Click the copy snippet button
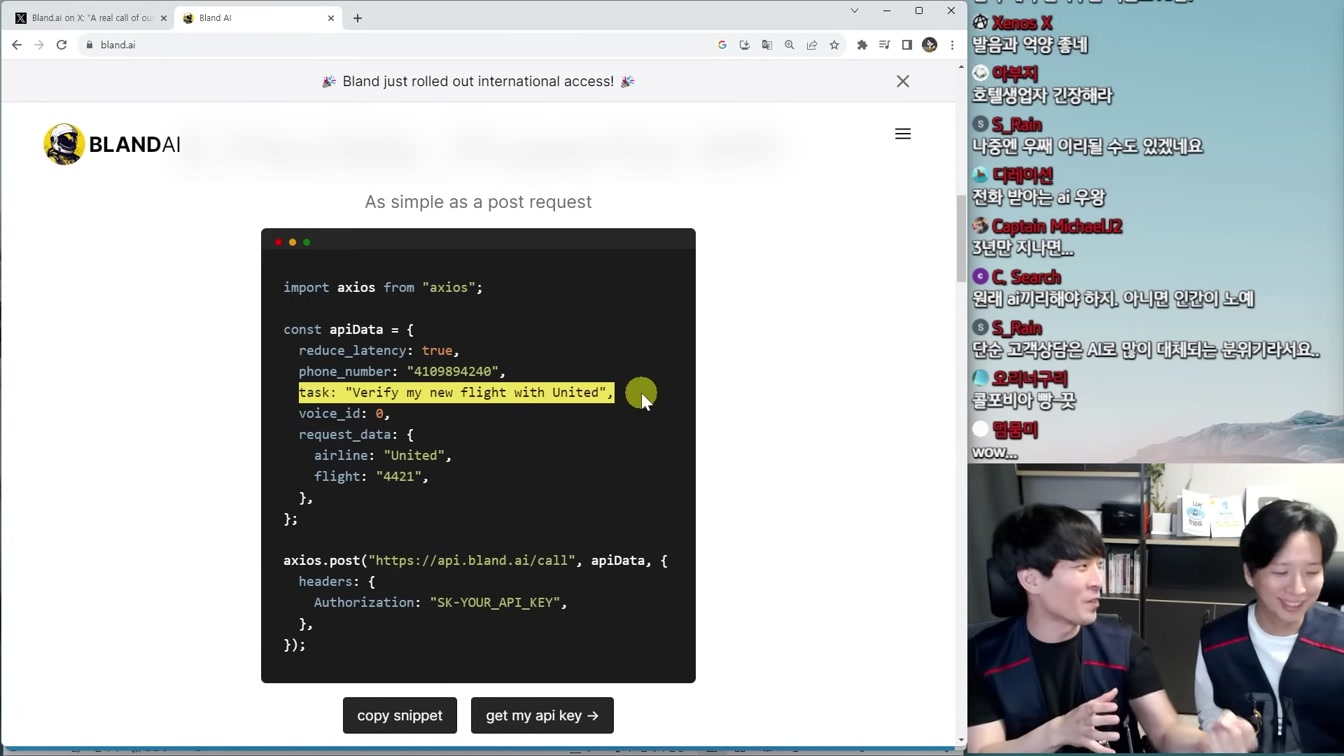 click(x=400, y=715)
